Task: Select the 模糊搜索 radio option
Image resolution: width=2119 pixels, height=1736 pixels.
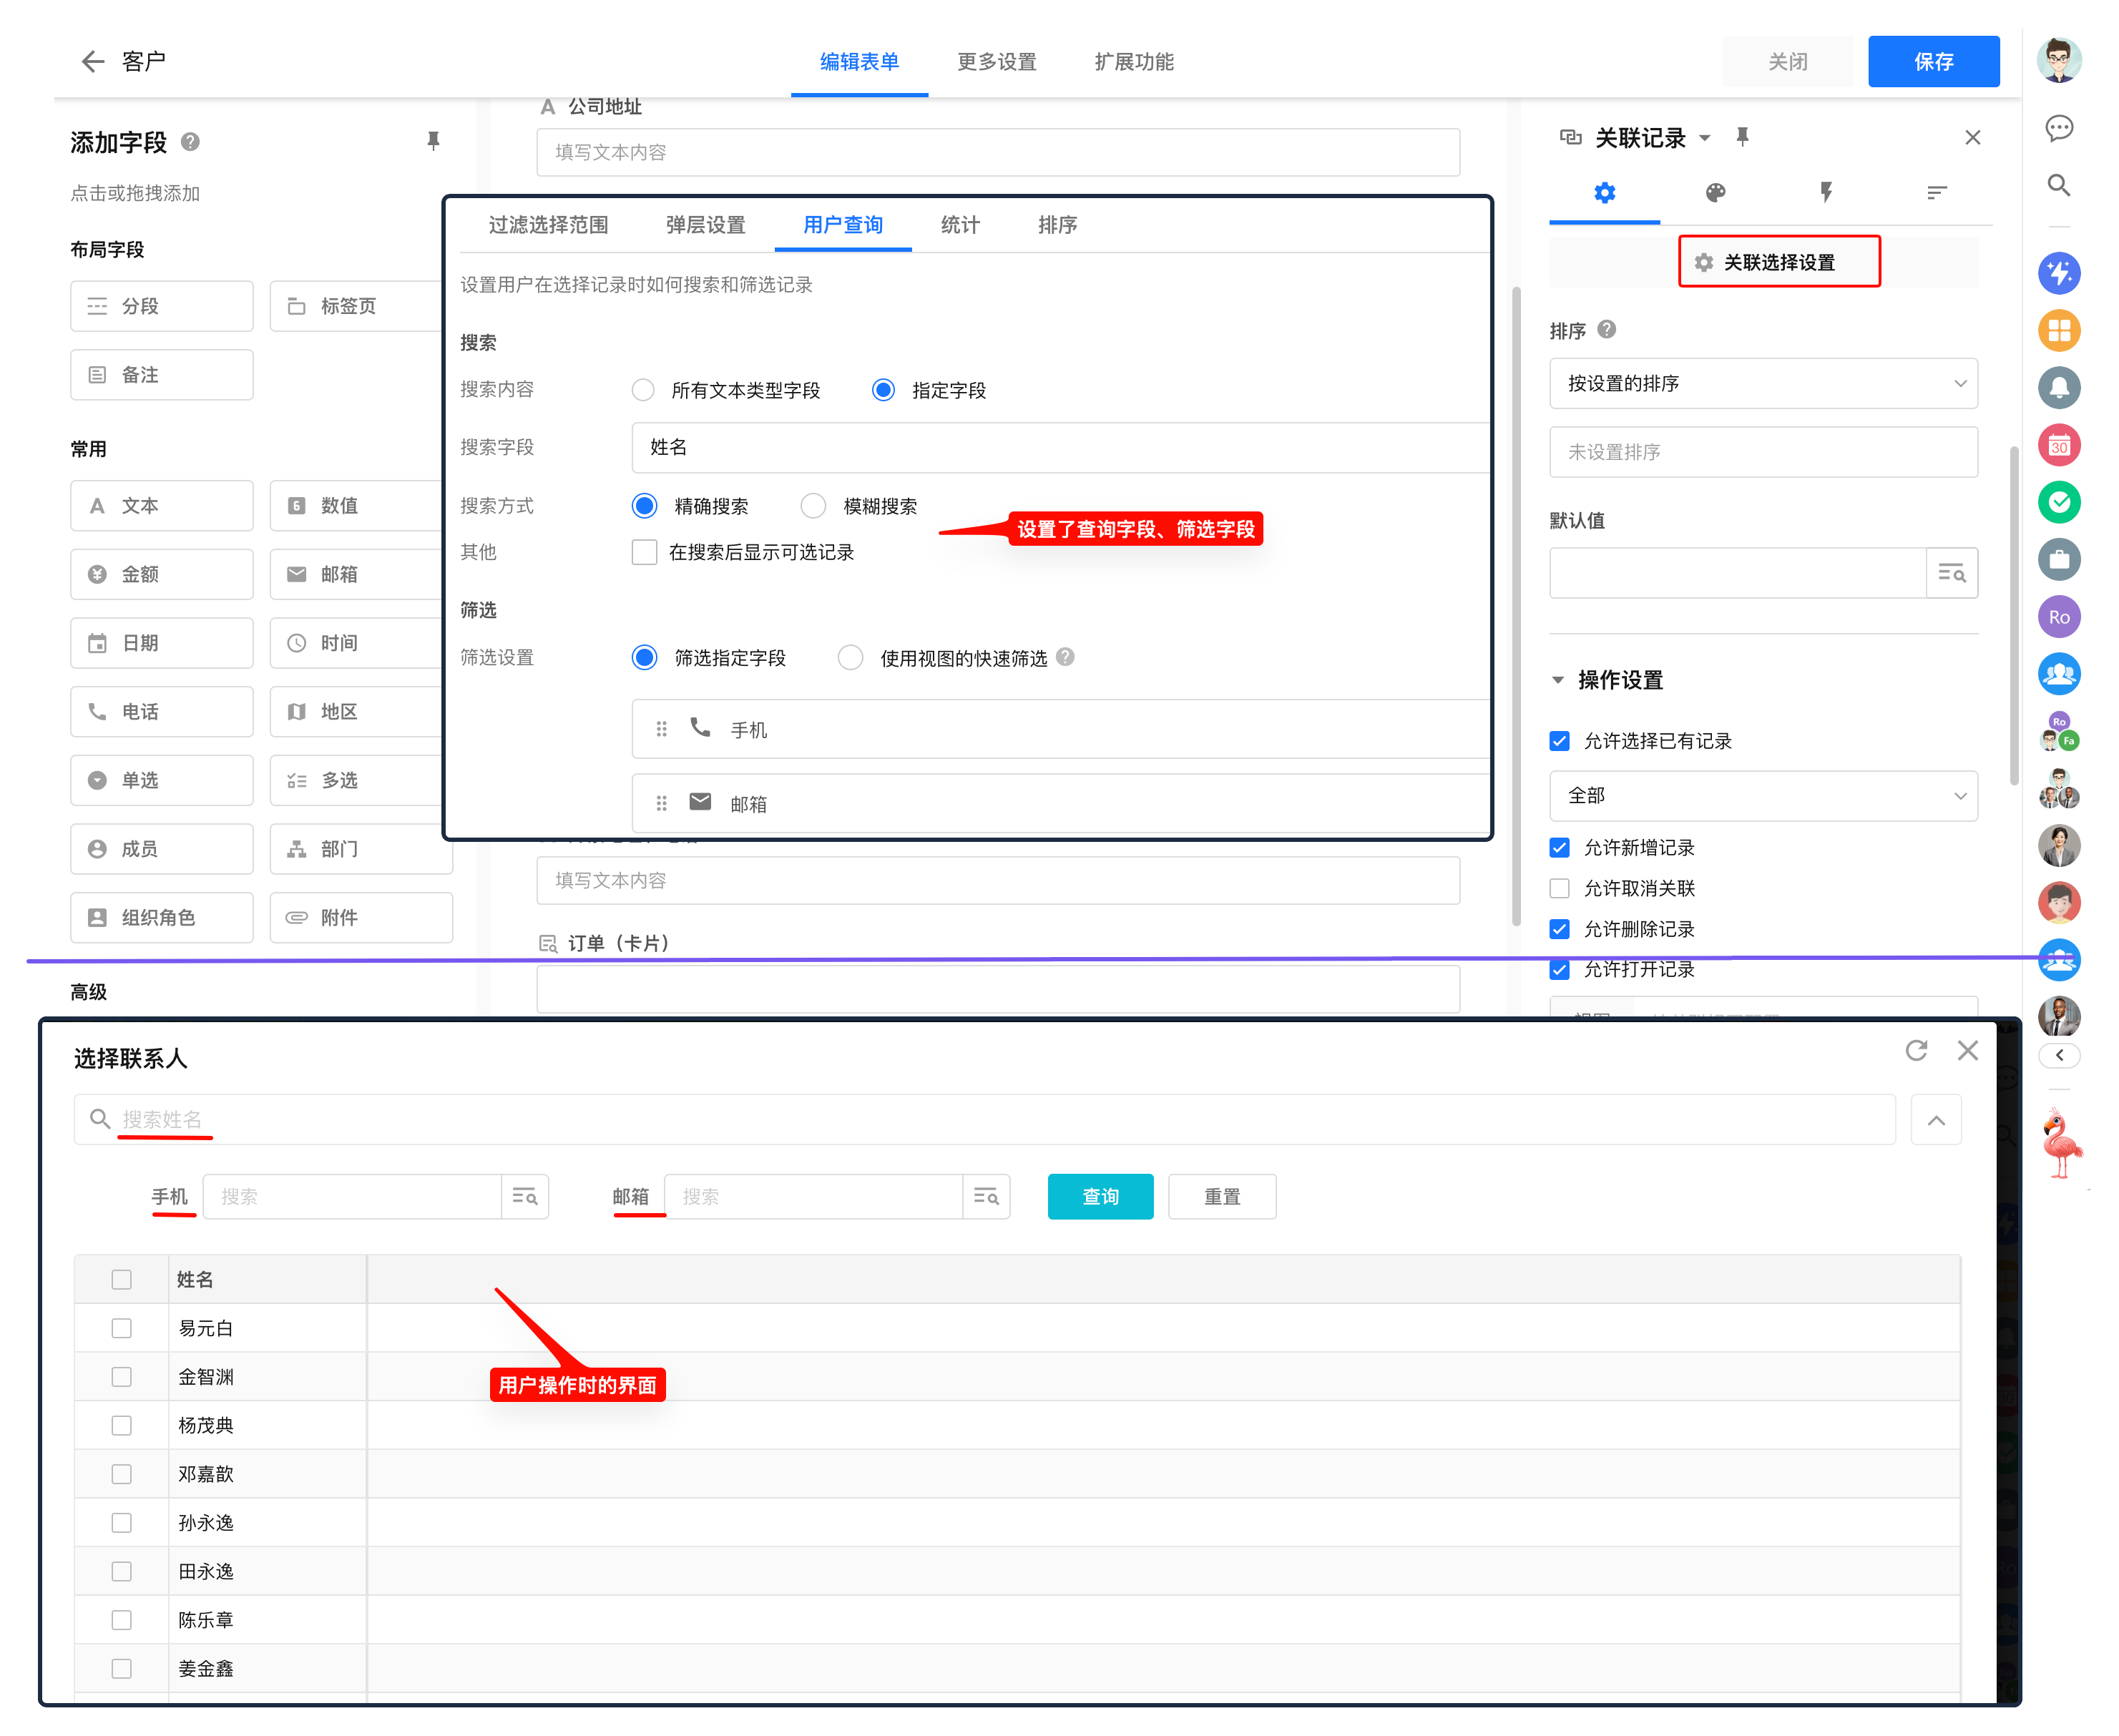Action: 813,506
